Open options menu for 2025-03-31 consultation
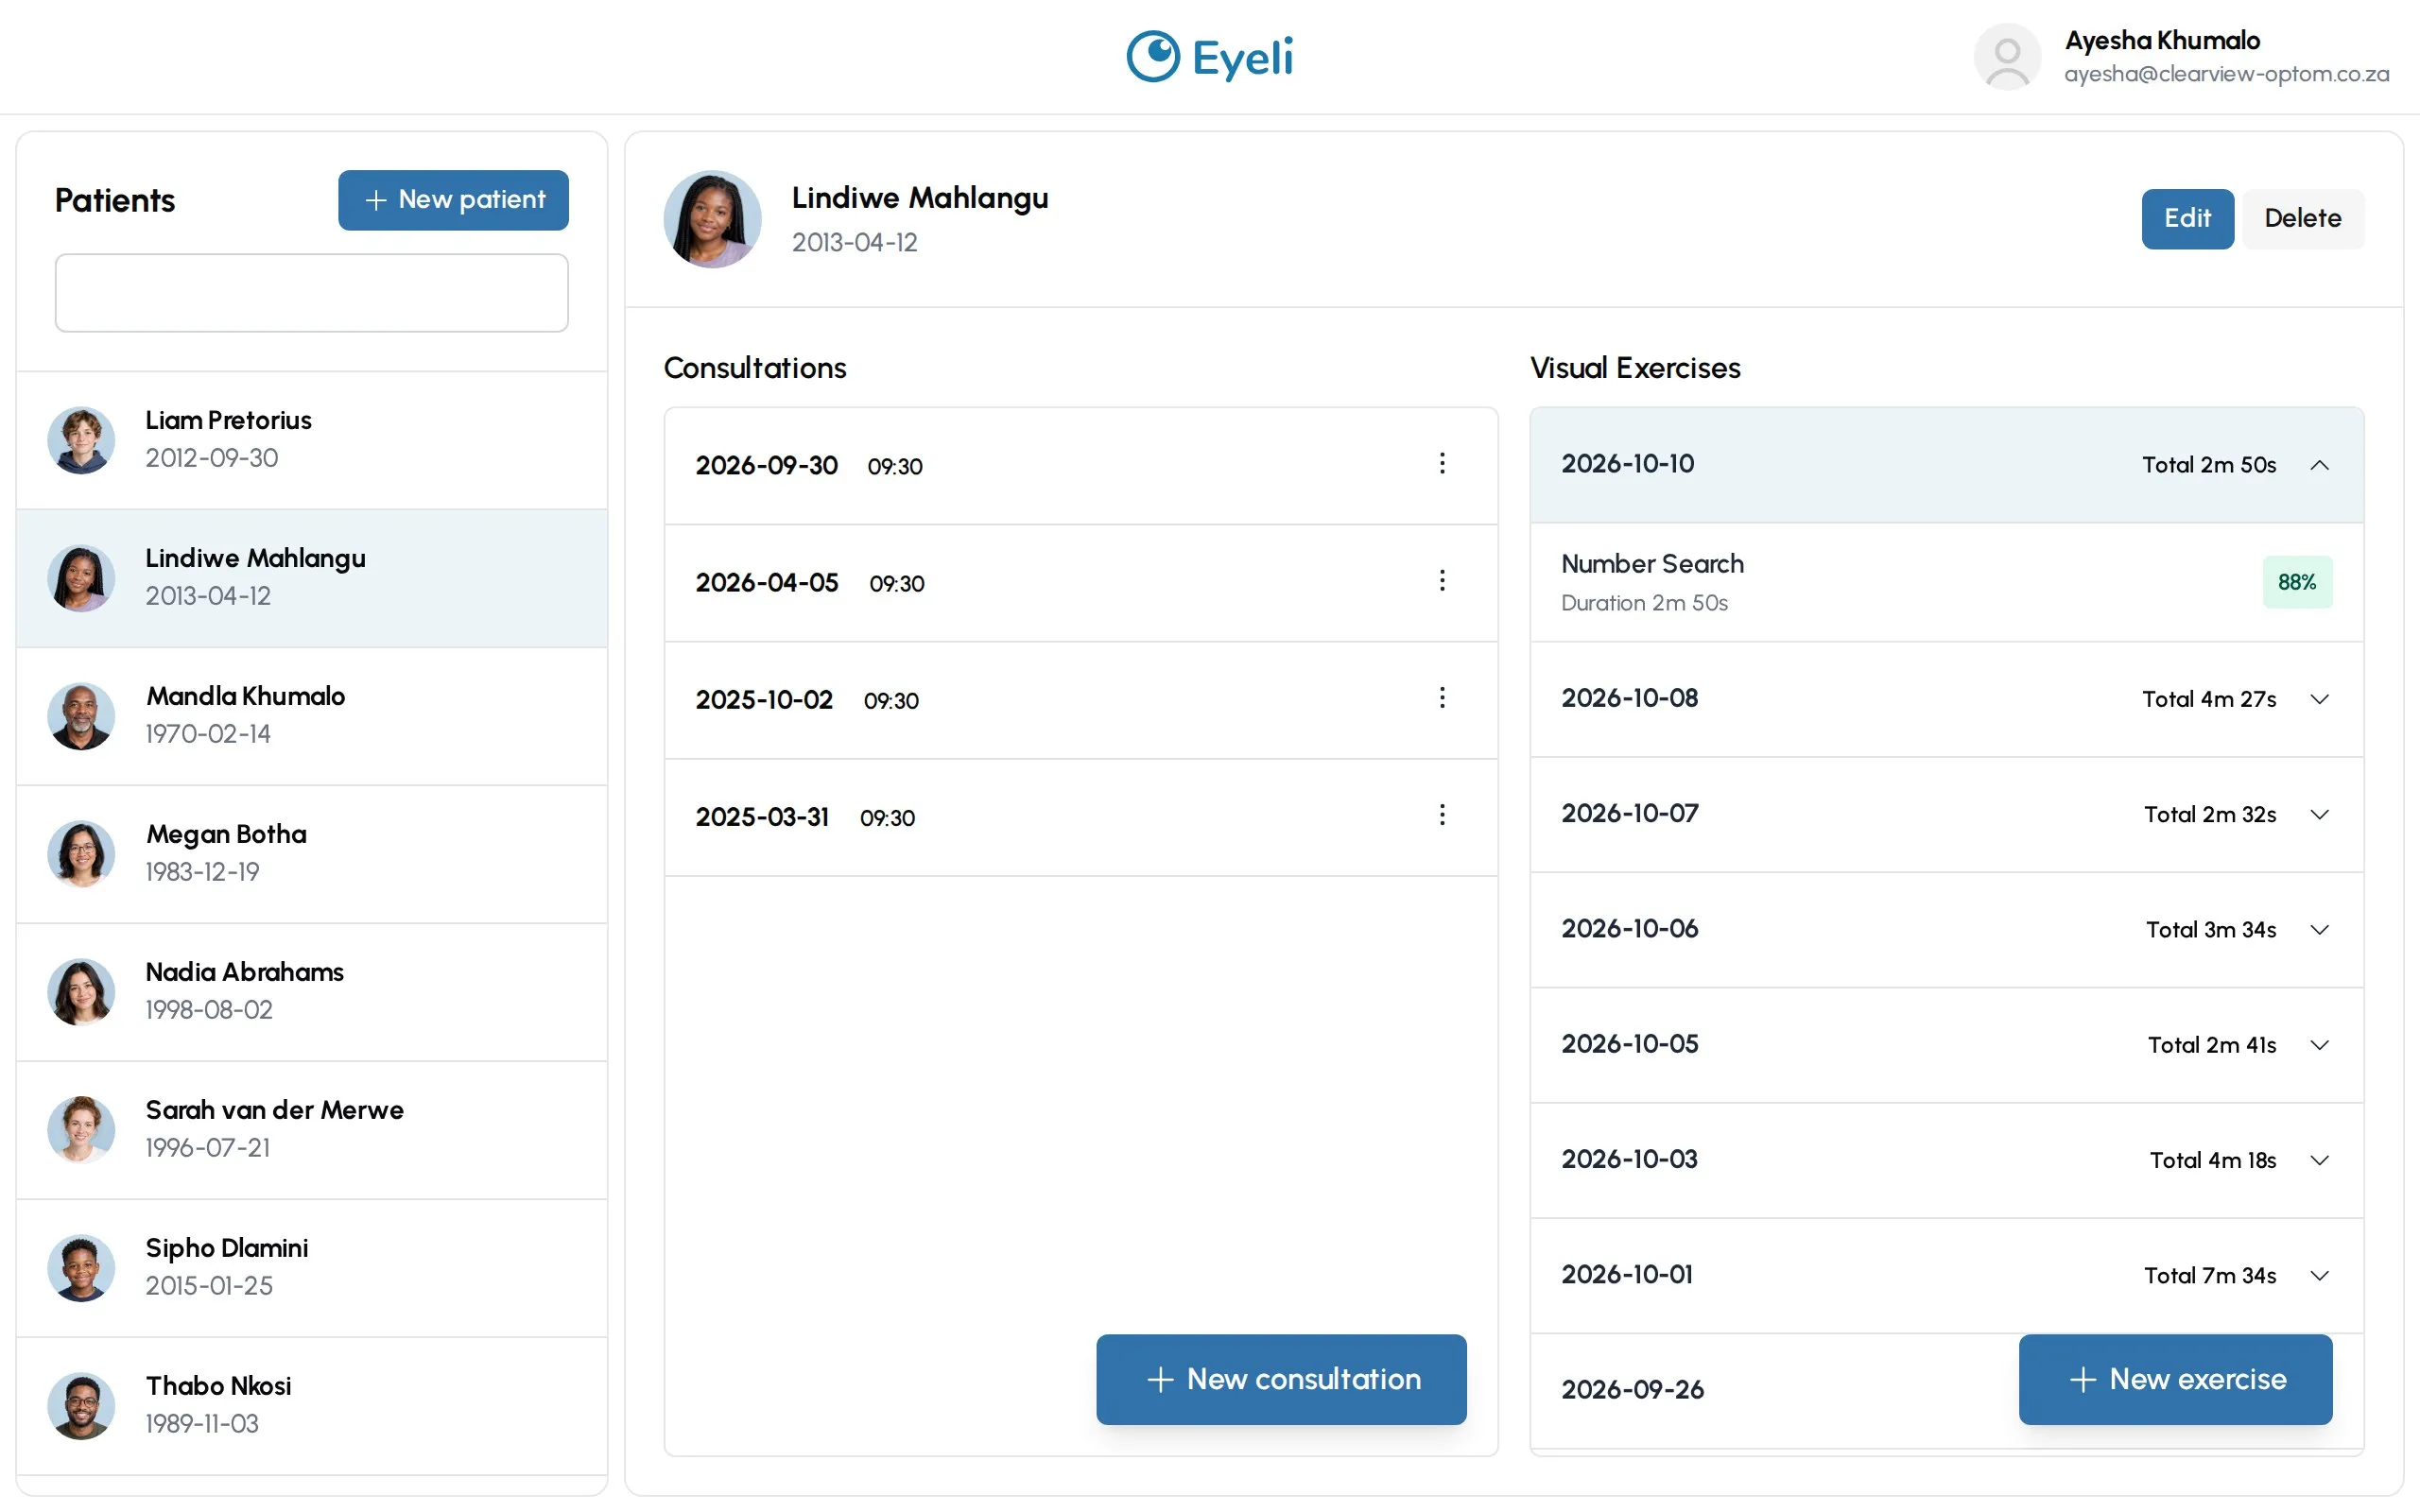The image size is (2420, 1512). [1441, 815]
